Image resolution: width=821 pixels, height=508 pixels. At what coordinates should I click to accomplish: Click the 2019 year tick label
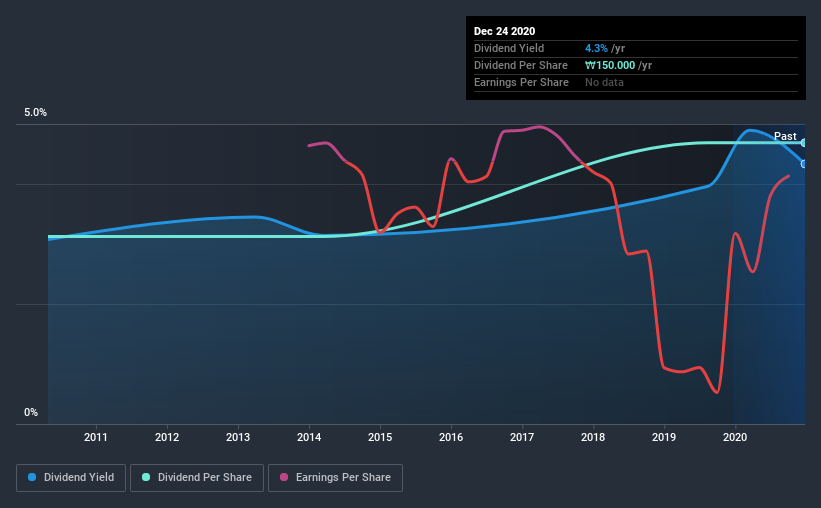point(664,437)
